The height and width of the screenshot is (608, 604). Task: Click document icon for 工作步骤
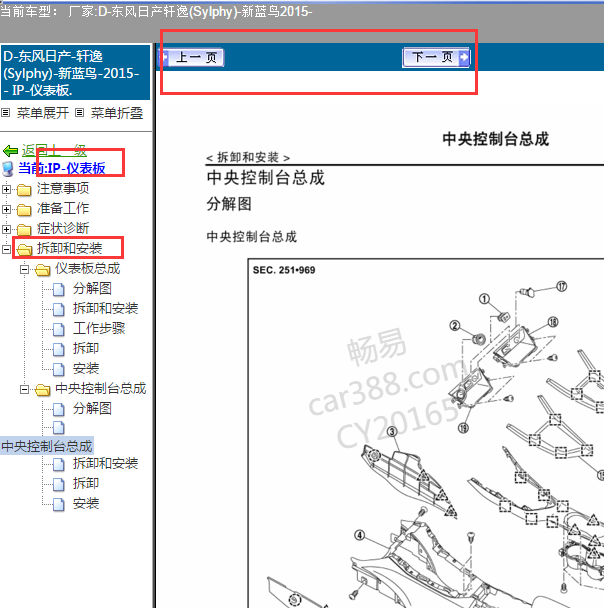point(59,329)
